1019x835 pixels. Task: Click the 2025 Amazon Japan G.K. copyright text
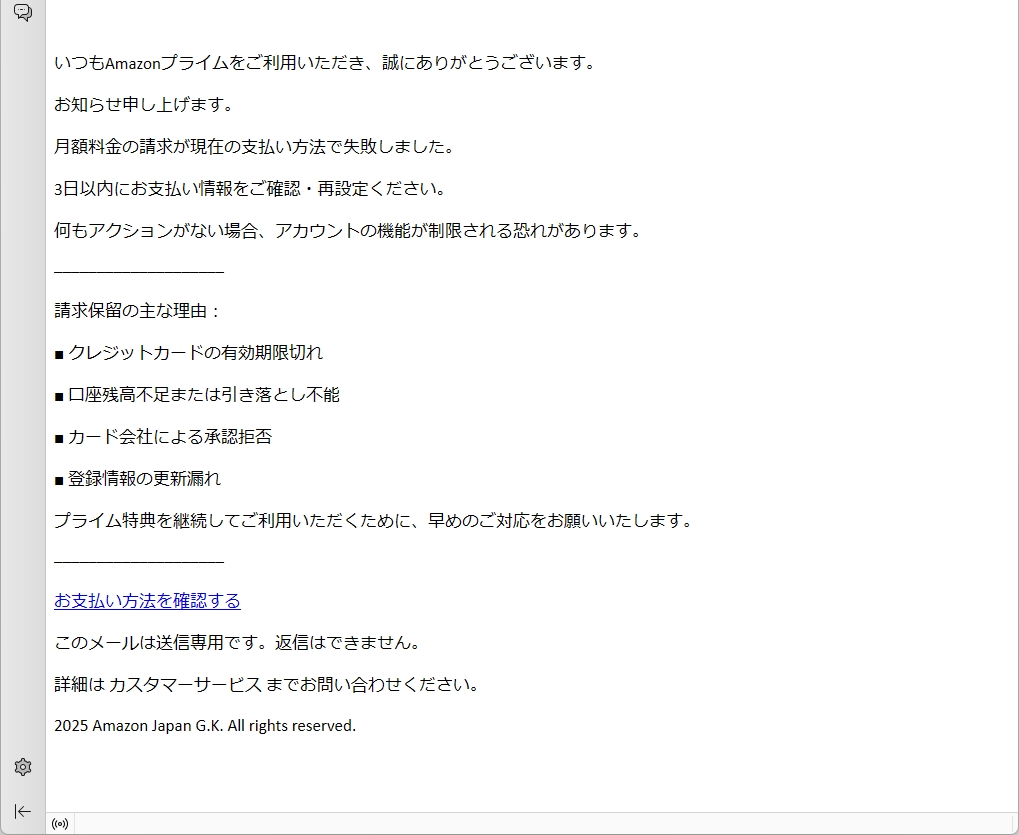[205, 726]
